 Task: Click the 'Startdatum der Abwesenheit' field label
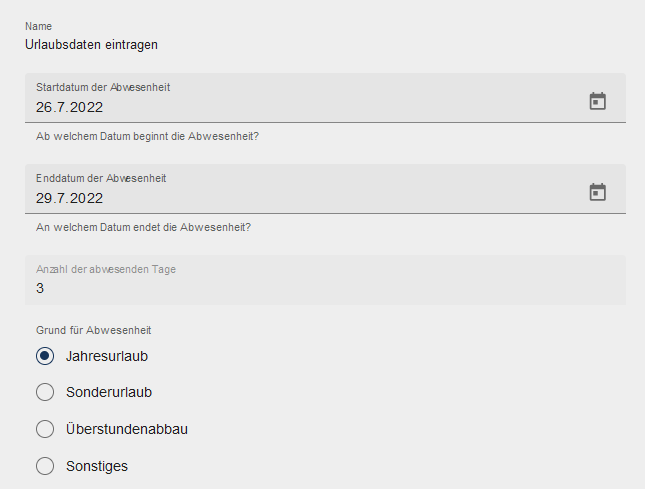[103, 87]
